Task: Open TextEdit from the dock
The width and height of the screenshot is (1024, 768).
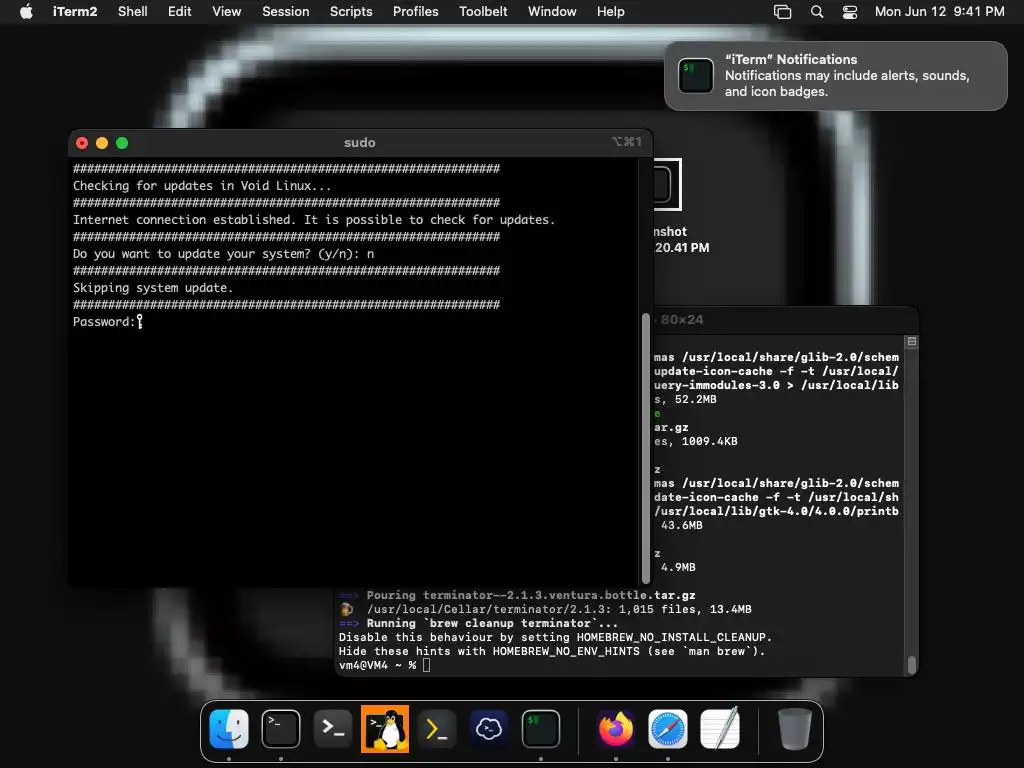Action: pyautogui.click(x=720, y=729)
